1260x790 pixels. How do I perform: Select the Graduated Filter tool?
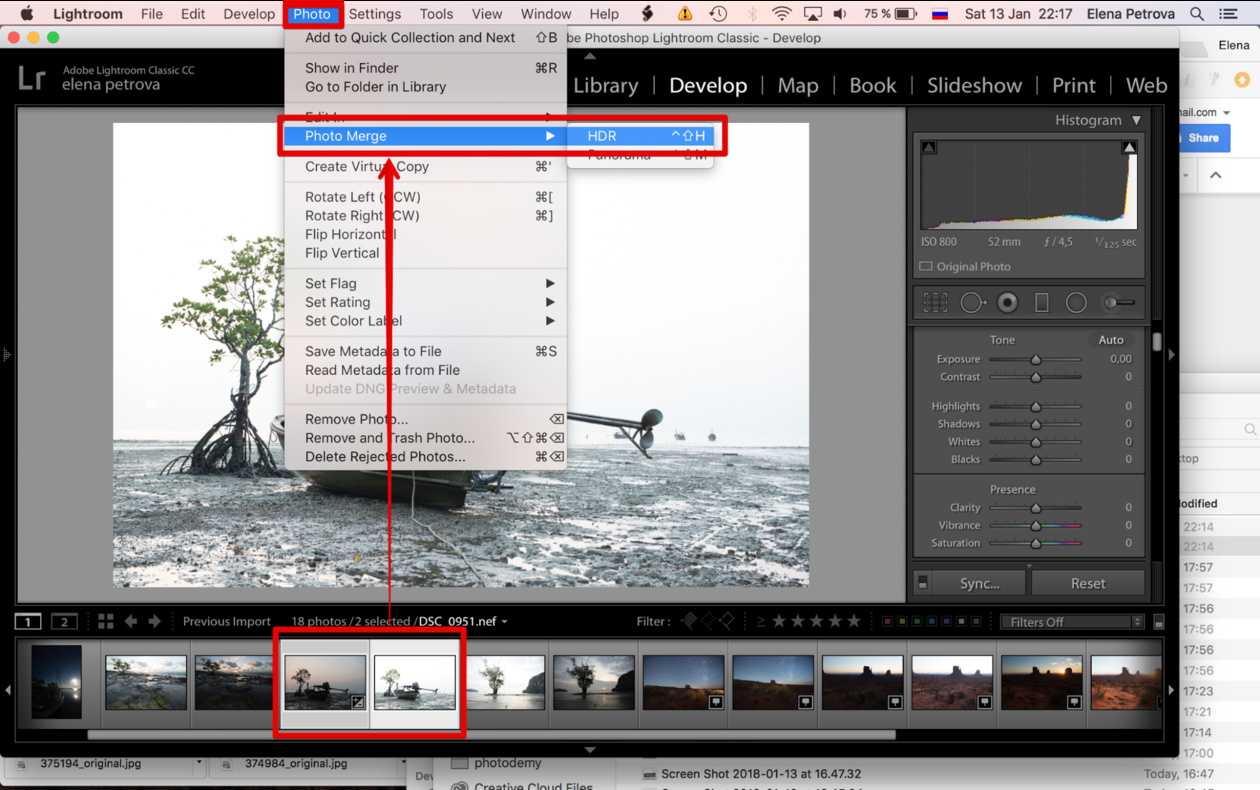1041,302
